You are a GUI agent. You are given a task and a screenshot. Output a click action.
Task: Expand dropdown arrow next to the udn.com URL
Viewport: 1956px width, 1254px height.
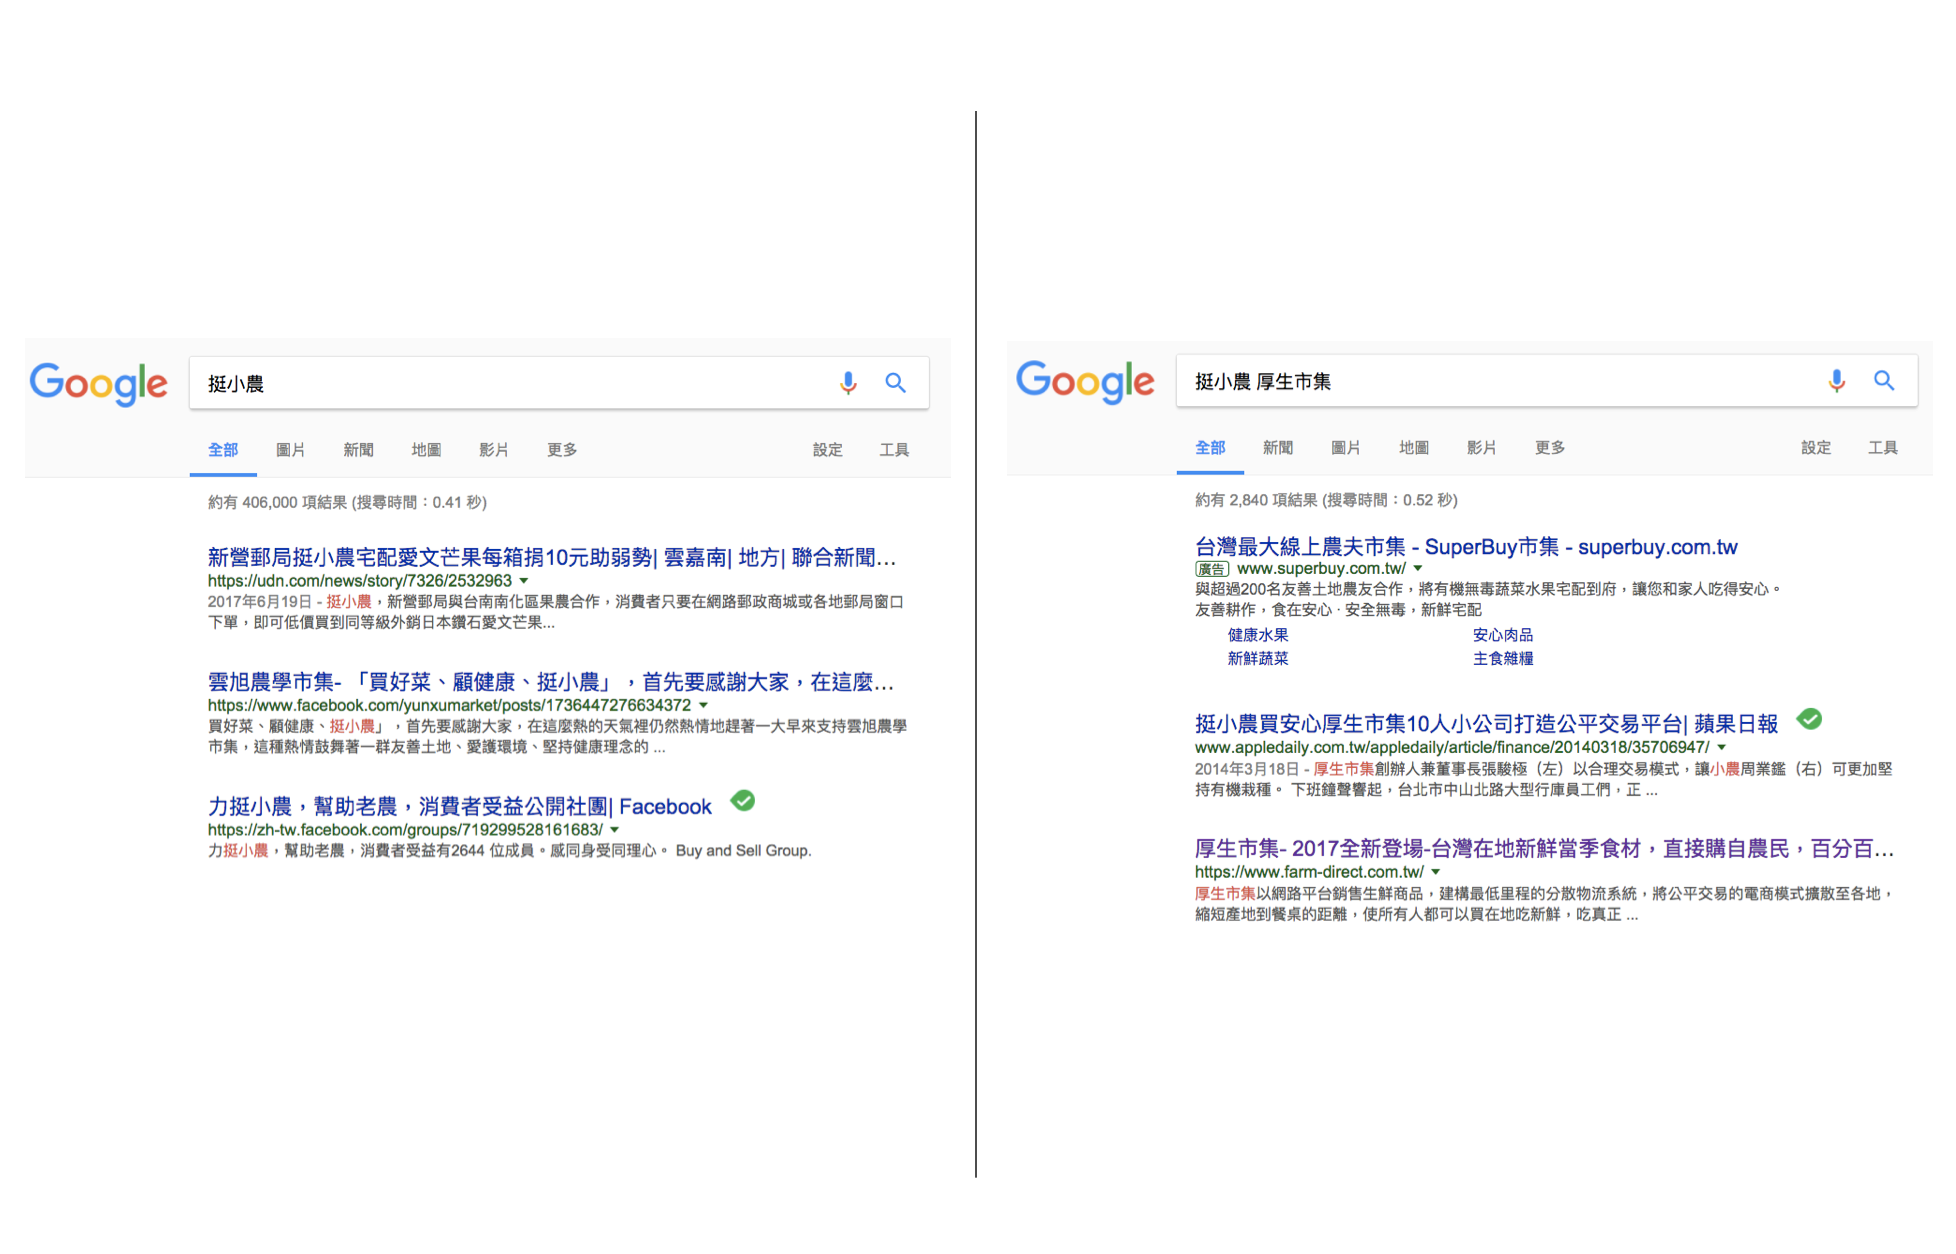coord(524,581)
